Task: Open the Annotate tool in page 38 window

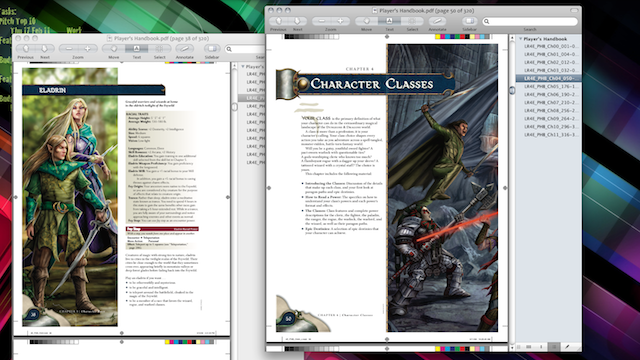Action: pyautogui.click(x=184, y=49)
